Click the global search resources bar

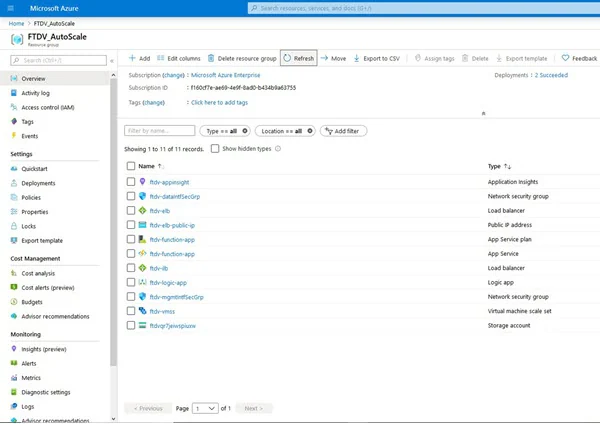pyautogui.click(x=424, y=8)
